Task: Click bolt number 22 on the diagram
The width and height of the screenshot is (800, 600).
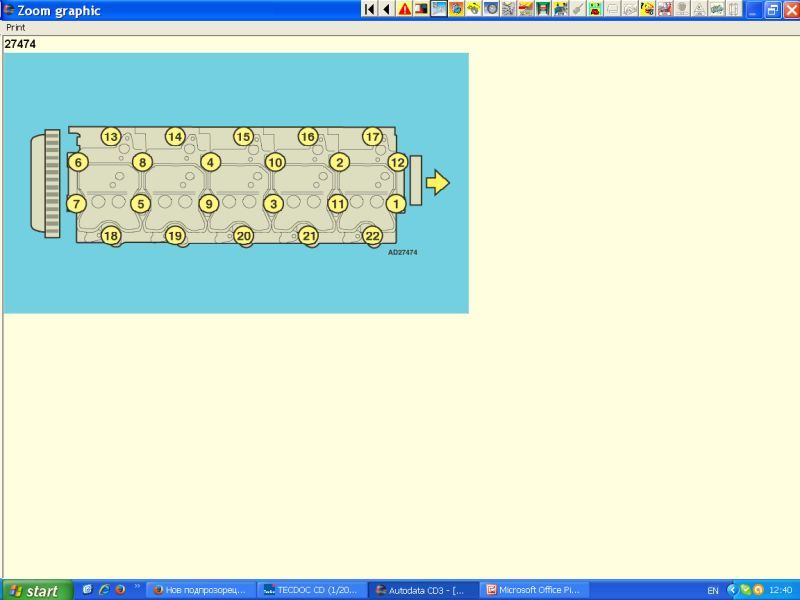Action: tap(372, 236)
